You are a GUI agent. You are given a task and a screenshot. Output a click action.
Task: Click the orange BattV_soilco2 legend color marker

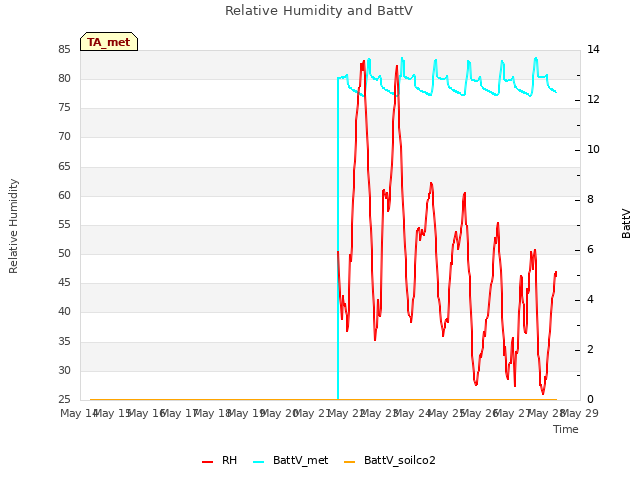click(x=349, y=462)
